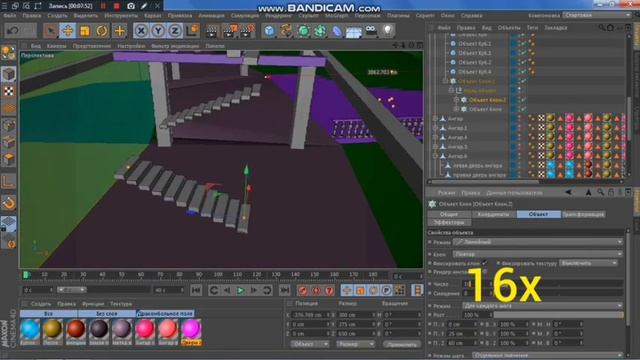Toggle the fix clone checkbox
This screenshot has width=640, height=360.
[484, 263]
